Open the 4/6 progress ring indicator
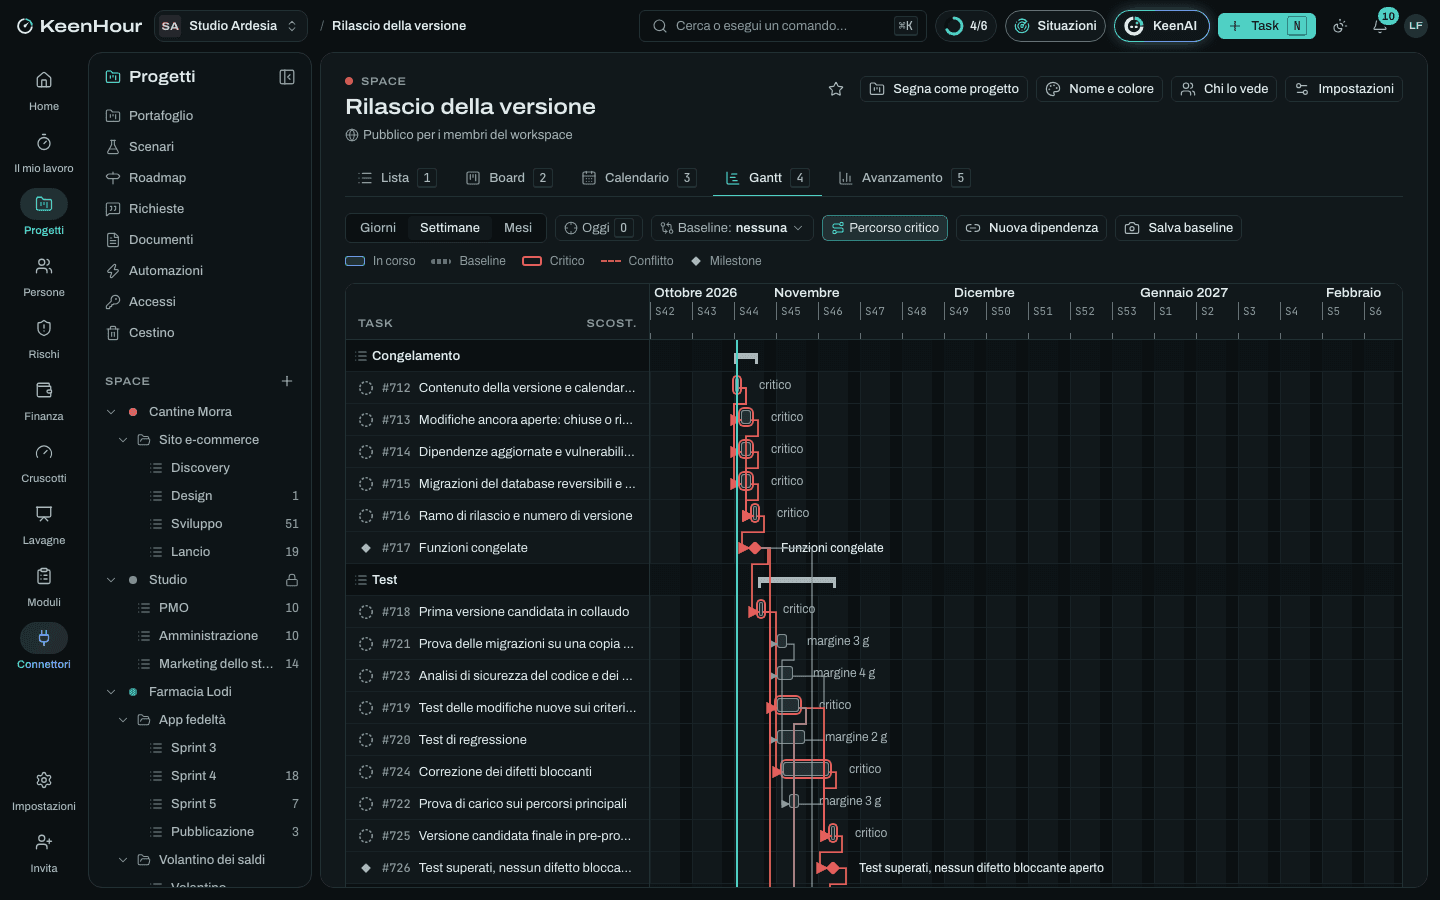The height and width of the screenshot is (900, 1440). [966, 26]
